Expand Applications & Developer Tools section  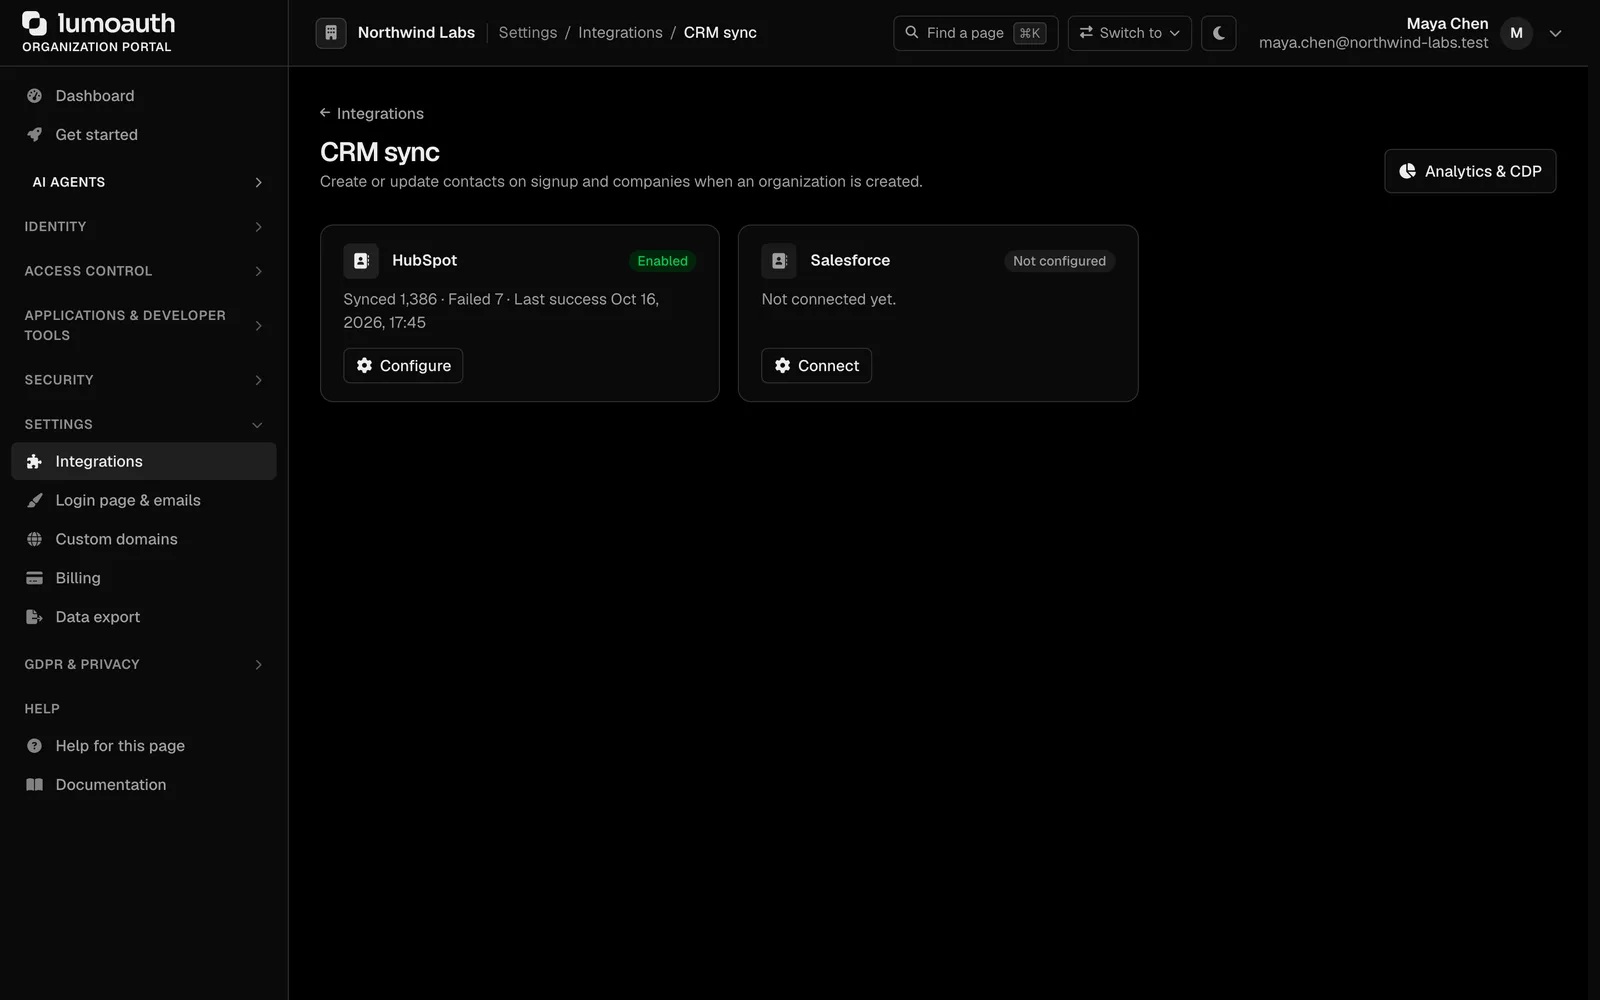point(144,326)
